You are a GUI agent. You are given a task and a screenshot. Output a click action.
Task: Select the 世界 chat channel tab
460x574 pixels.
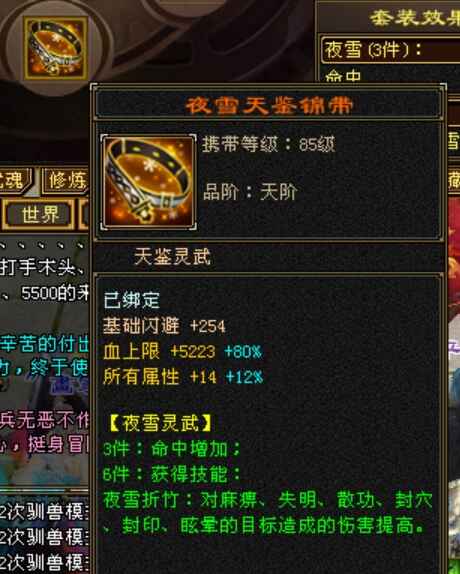[x=39, y=214]
